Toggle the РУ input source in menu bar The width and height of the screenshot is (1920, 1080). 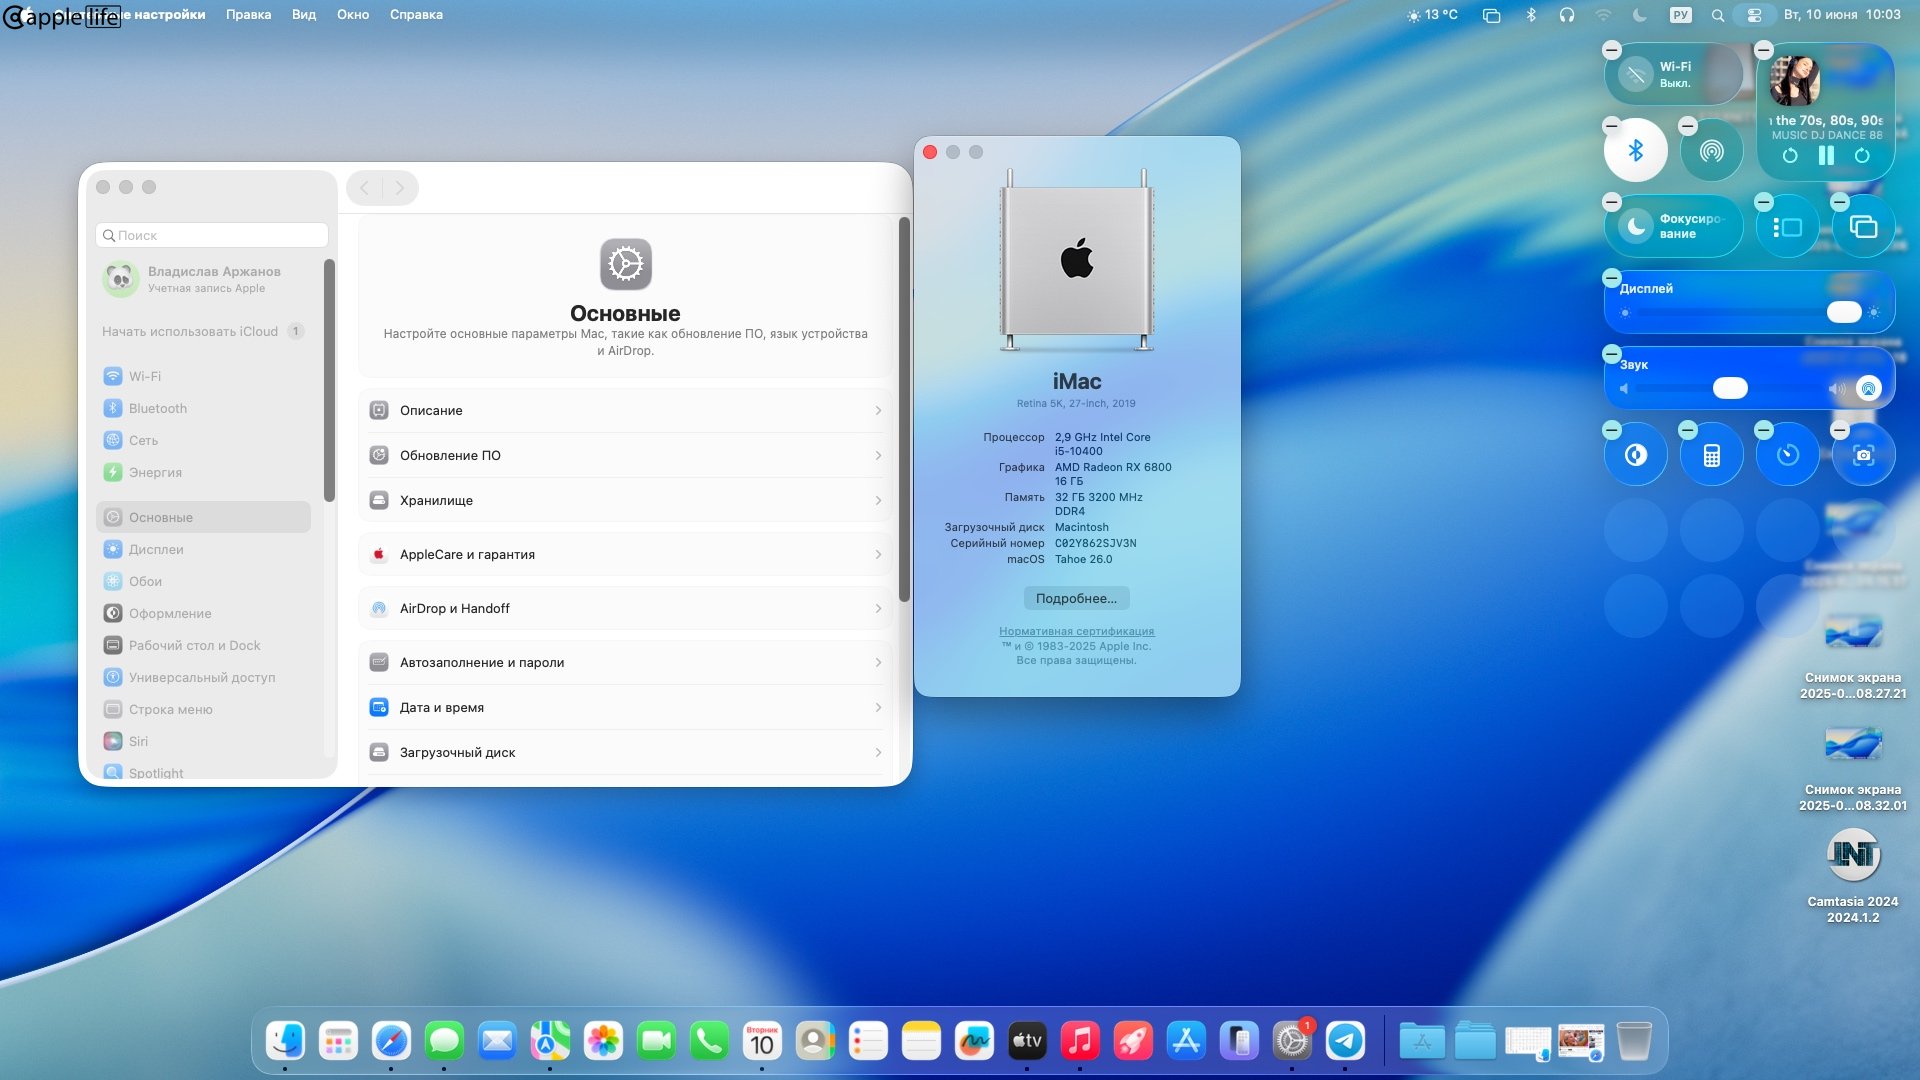pos(1680,15)
